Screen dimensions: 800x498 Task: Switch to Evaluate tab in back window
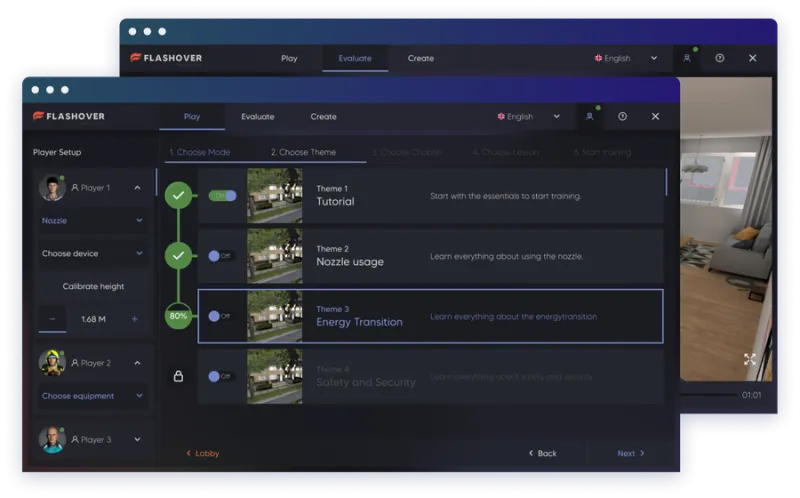(355, 58)
